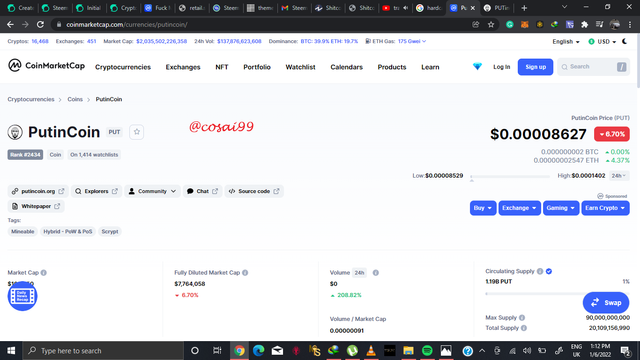This screenshot has height=360, width=640.
Task: Bookmark this page with the star icon
Action: (x=491, y=24)
